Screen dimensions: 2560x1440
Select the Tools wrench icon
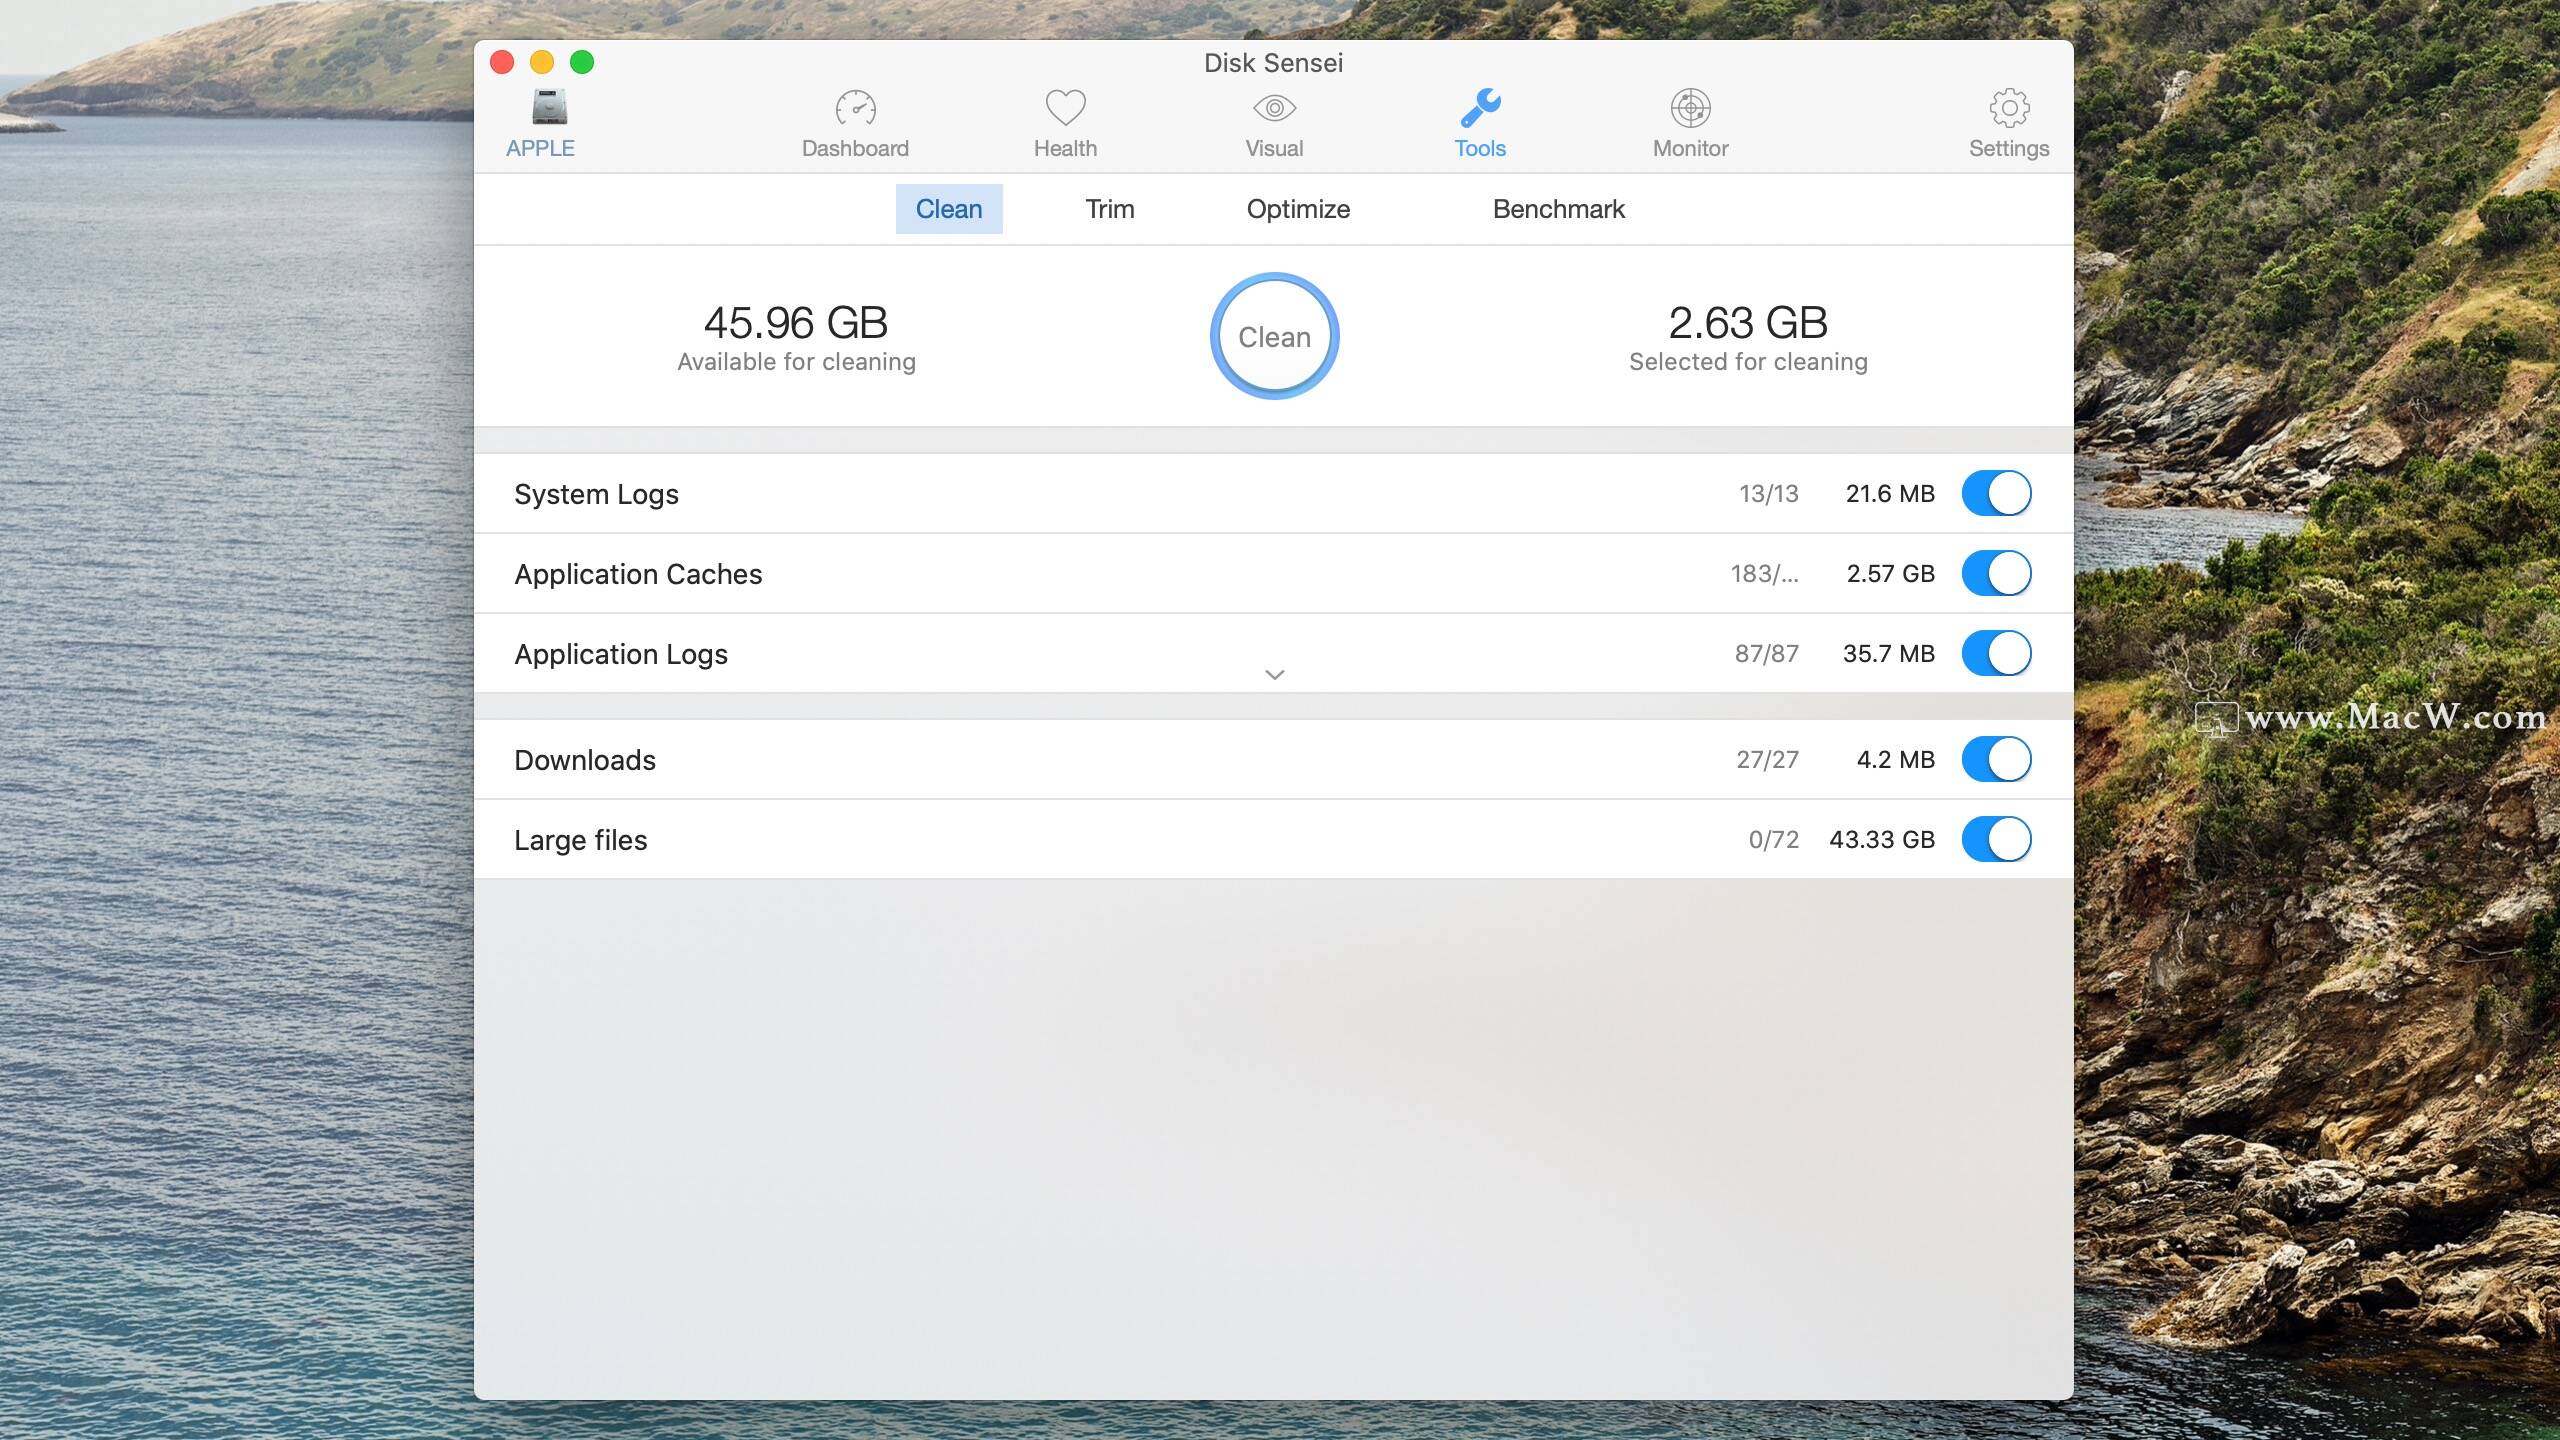coord(1480,108)
